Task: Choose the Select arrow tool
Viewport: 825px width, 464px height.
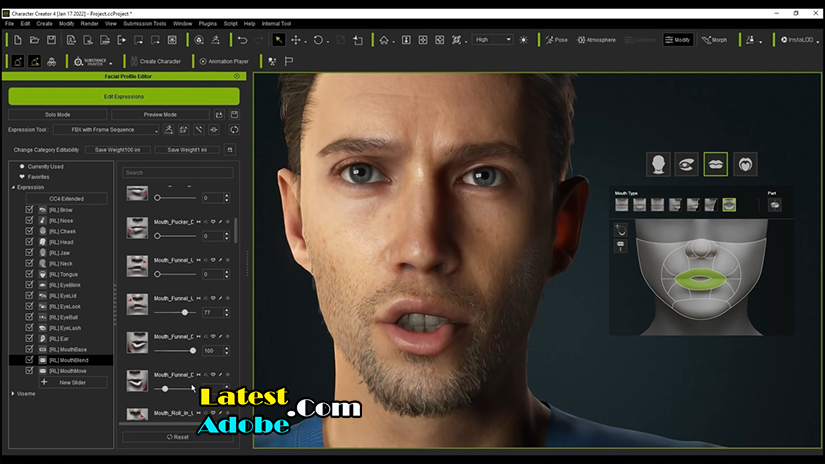Action: pyautogui.click(x=278, y=40)
